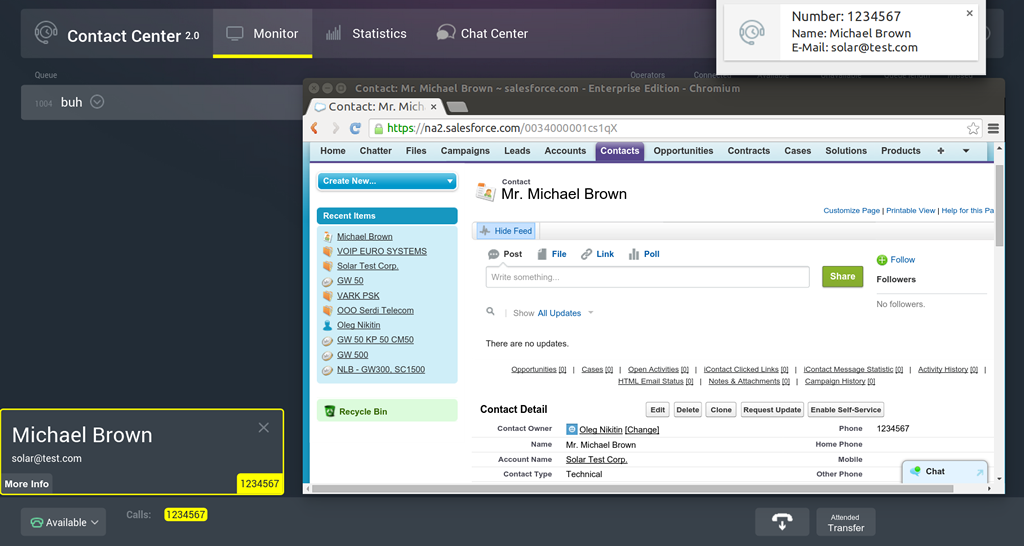The width and height of the screenshot is (1024, 546).
Task: Open the Salesforce Files tab
Action: tap(416, 151)
